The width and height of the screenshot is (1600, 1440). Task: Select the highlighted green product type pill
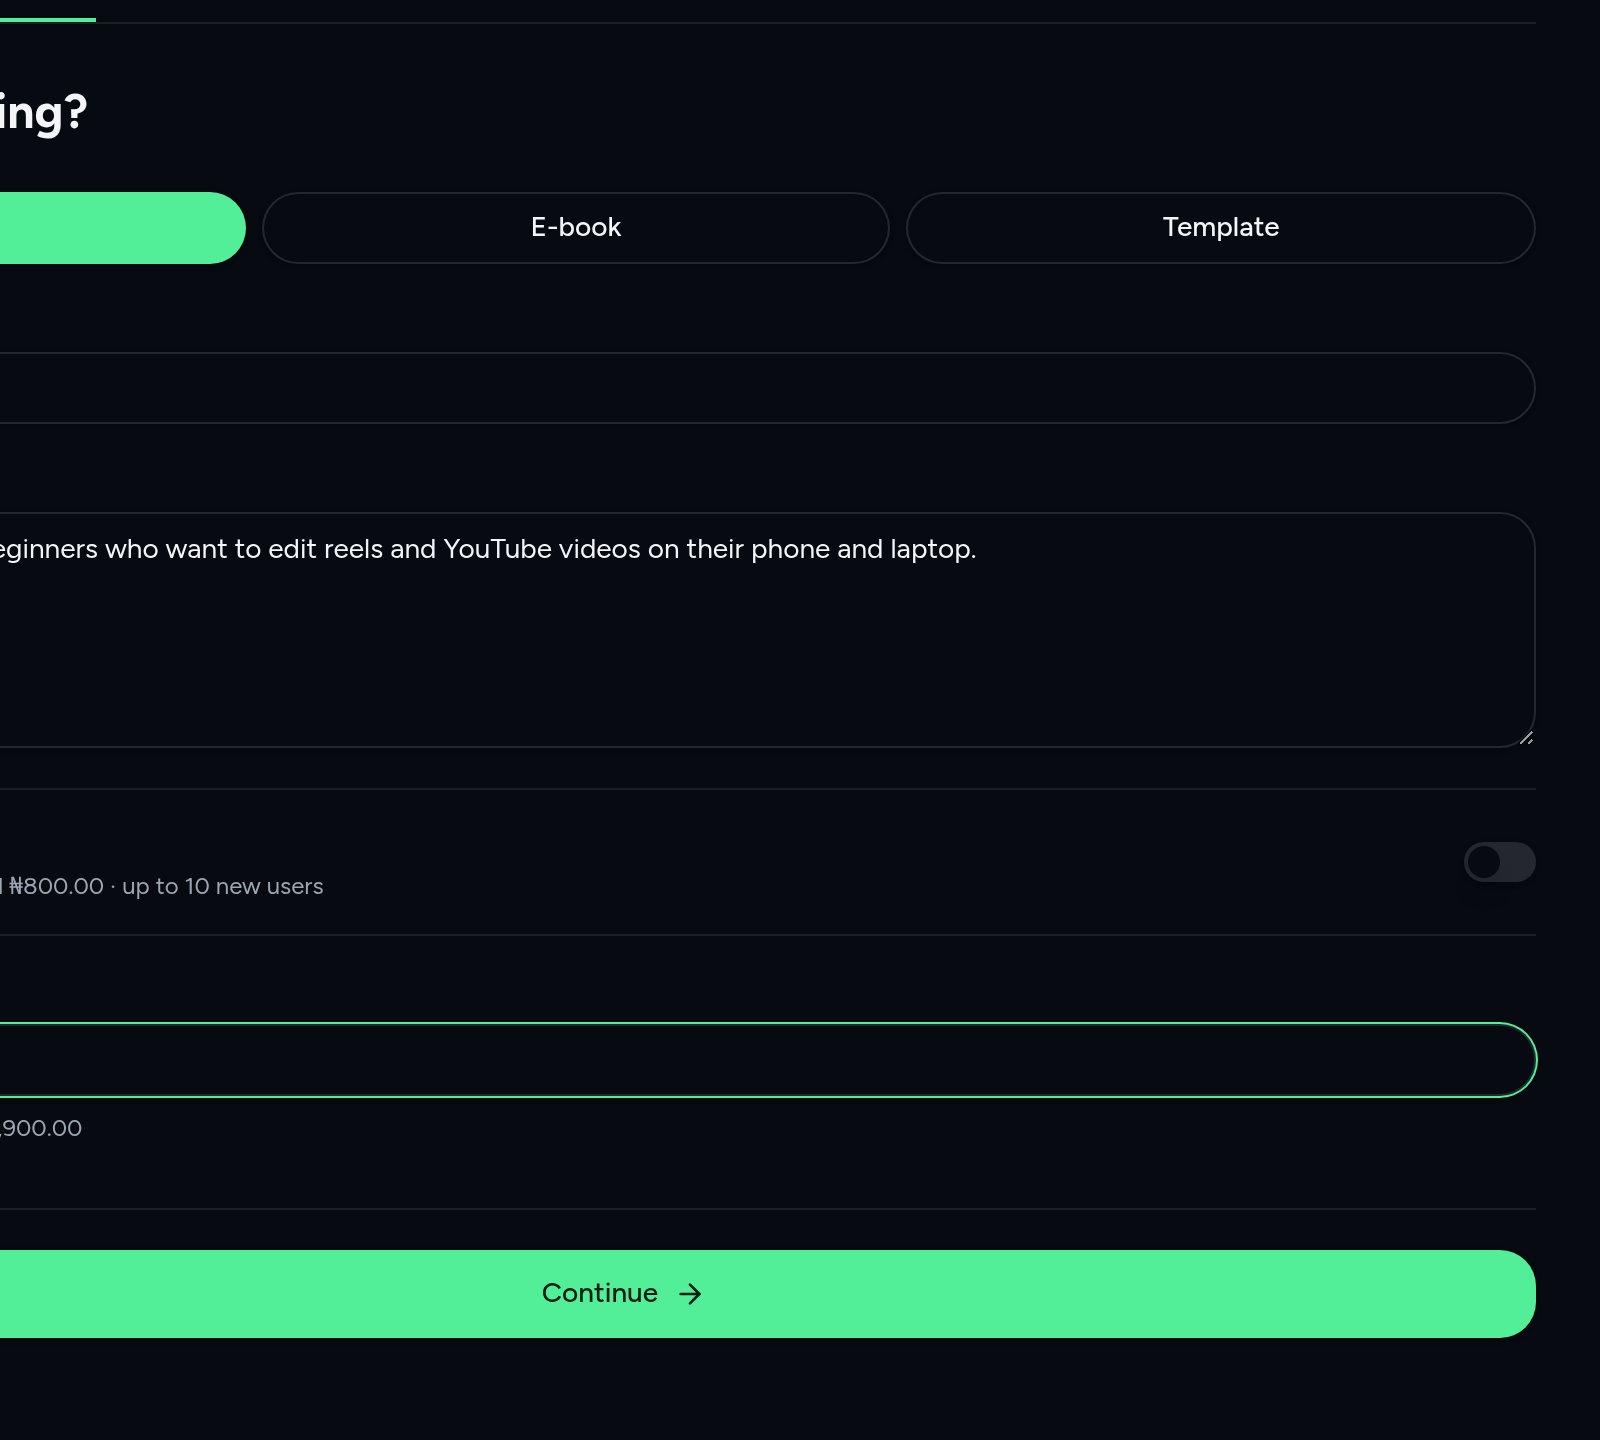point(122,228)
